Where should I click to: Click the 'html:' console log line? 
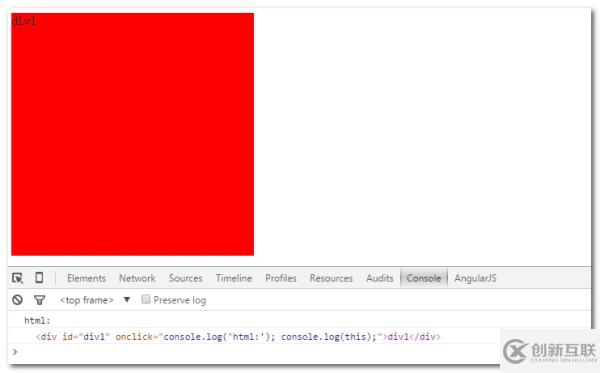[37, 321]
